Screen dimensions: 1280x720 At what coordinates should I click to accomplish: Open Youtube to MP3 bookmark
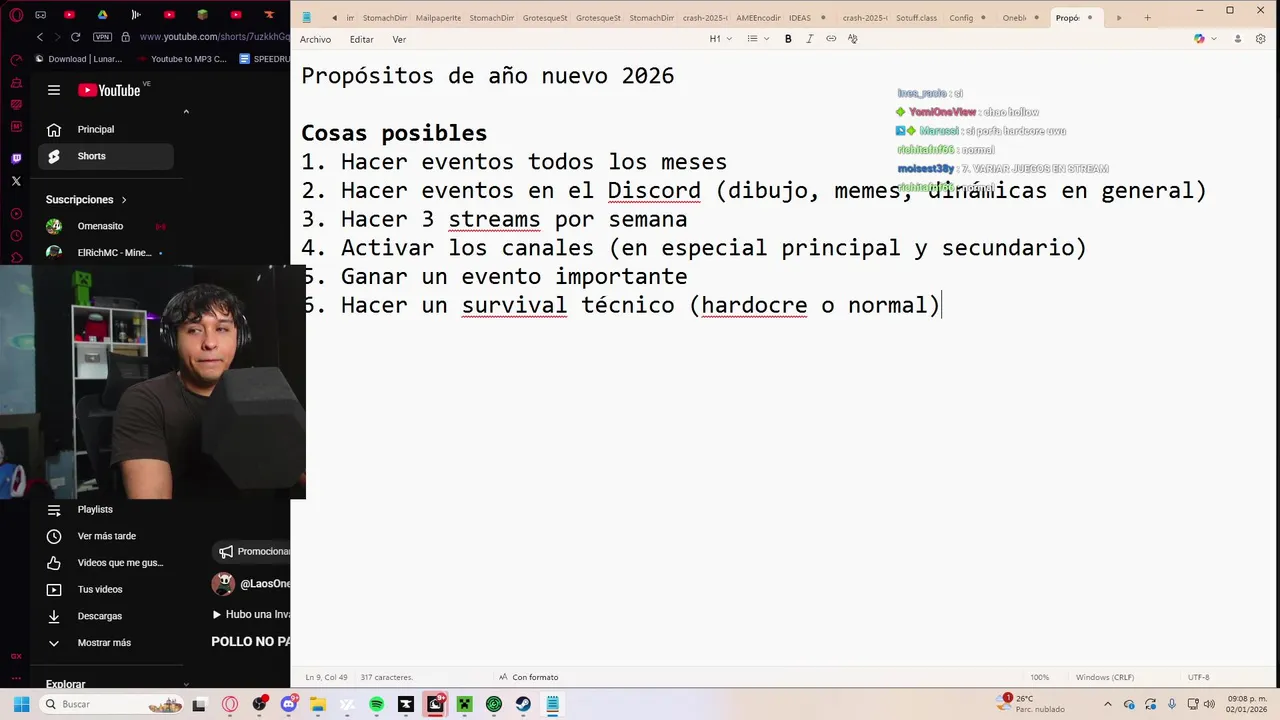180,59
